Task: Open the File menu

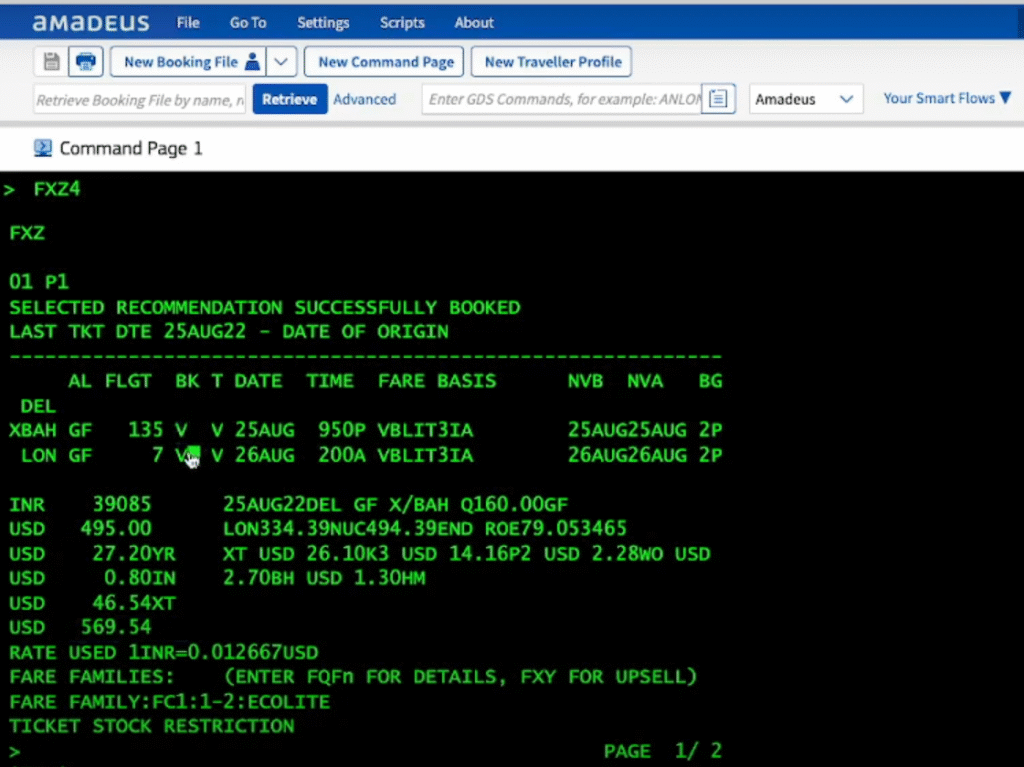Action: tap(188, 22)
